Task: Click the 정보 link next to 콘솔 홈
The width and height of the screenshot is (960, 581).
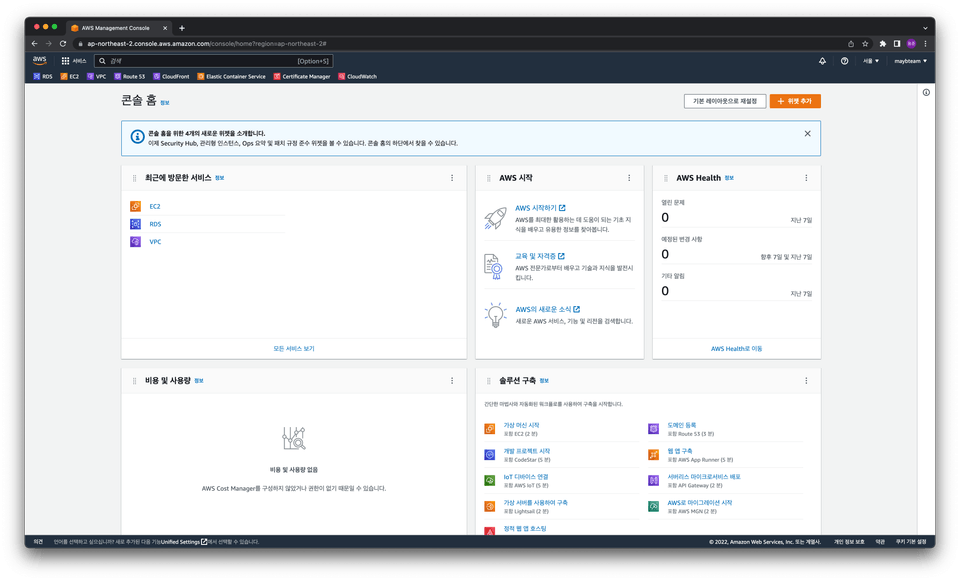Action: (x=165, y=103)
